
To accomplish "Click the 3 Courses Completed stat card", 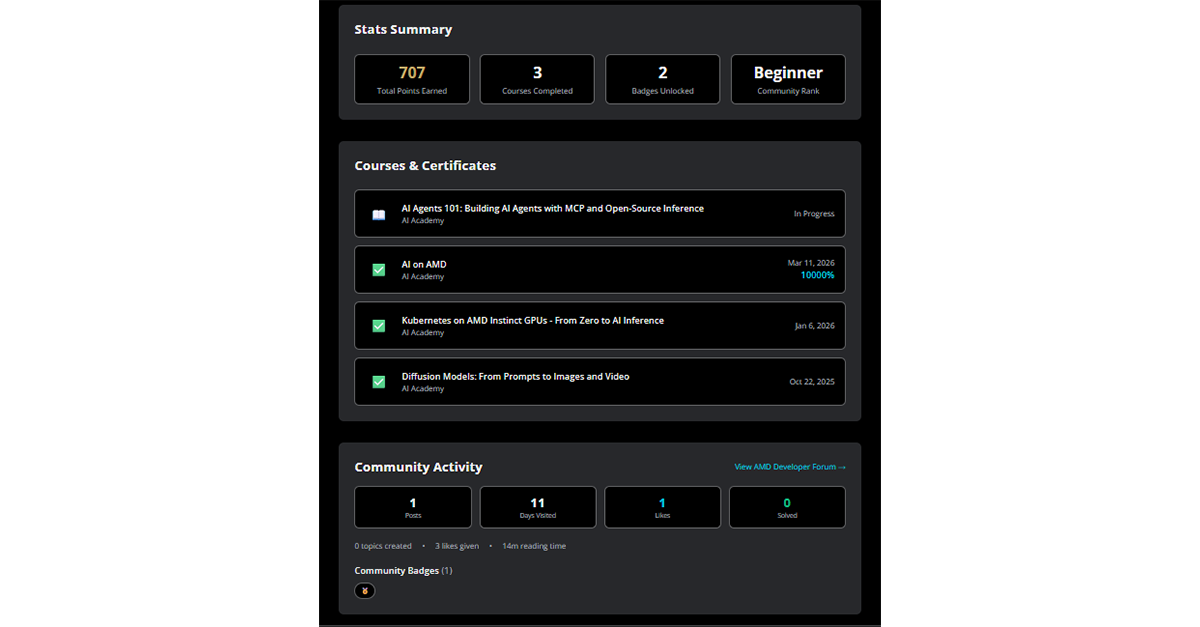I will coord(537,79).
